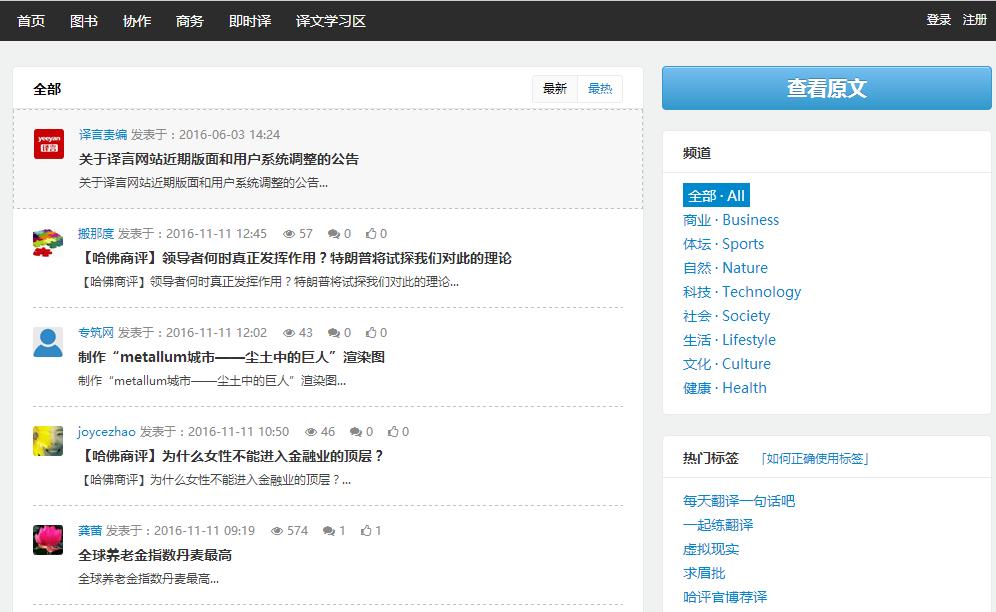Screen dimensions: 996x612
Task: Select the highlighted 全部·All channel
Action: (715, 195)
